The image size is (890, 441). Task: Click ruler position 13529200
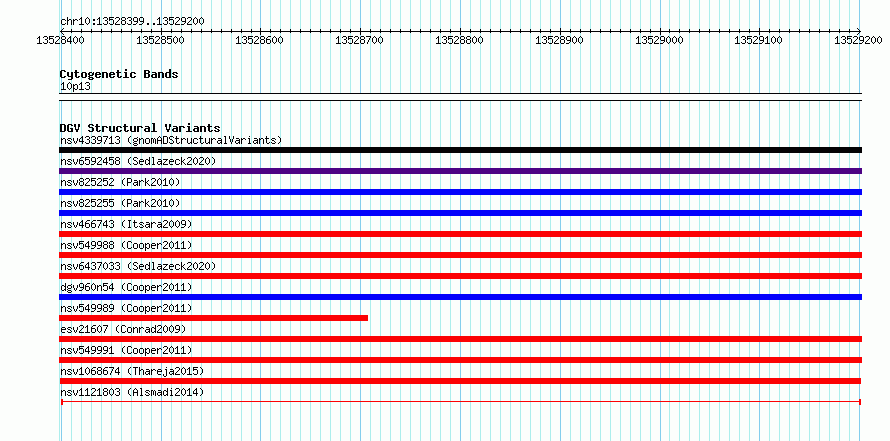[860, 40]
